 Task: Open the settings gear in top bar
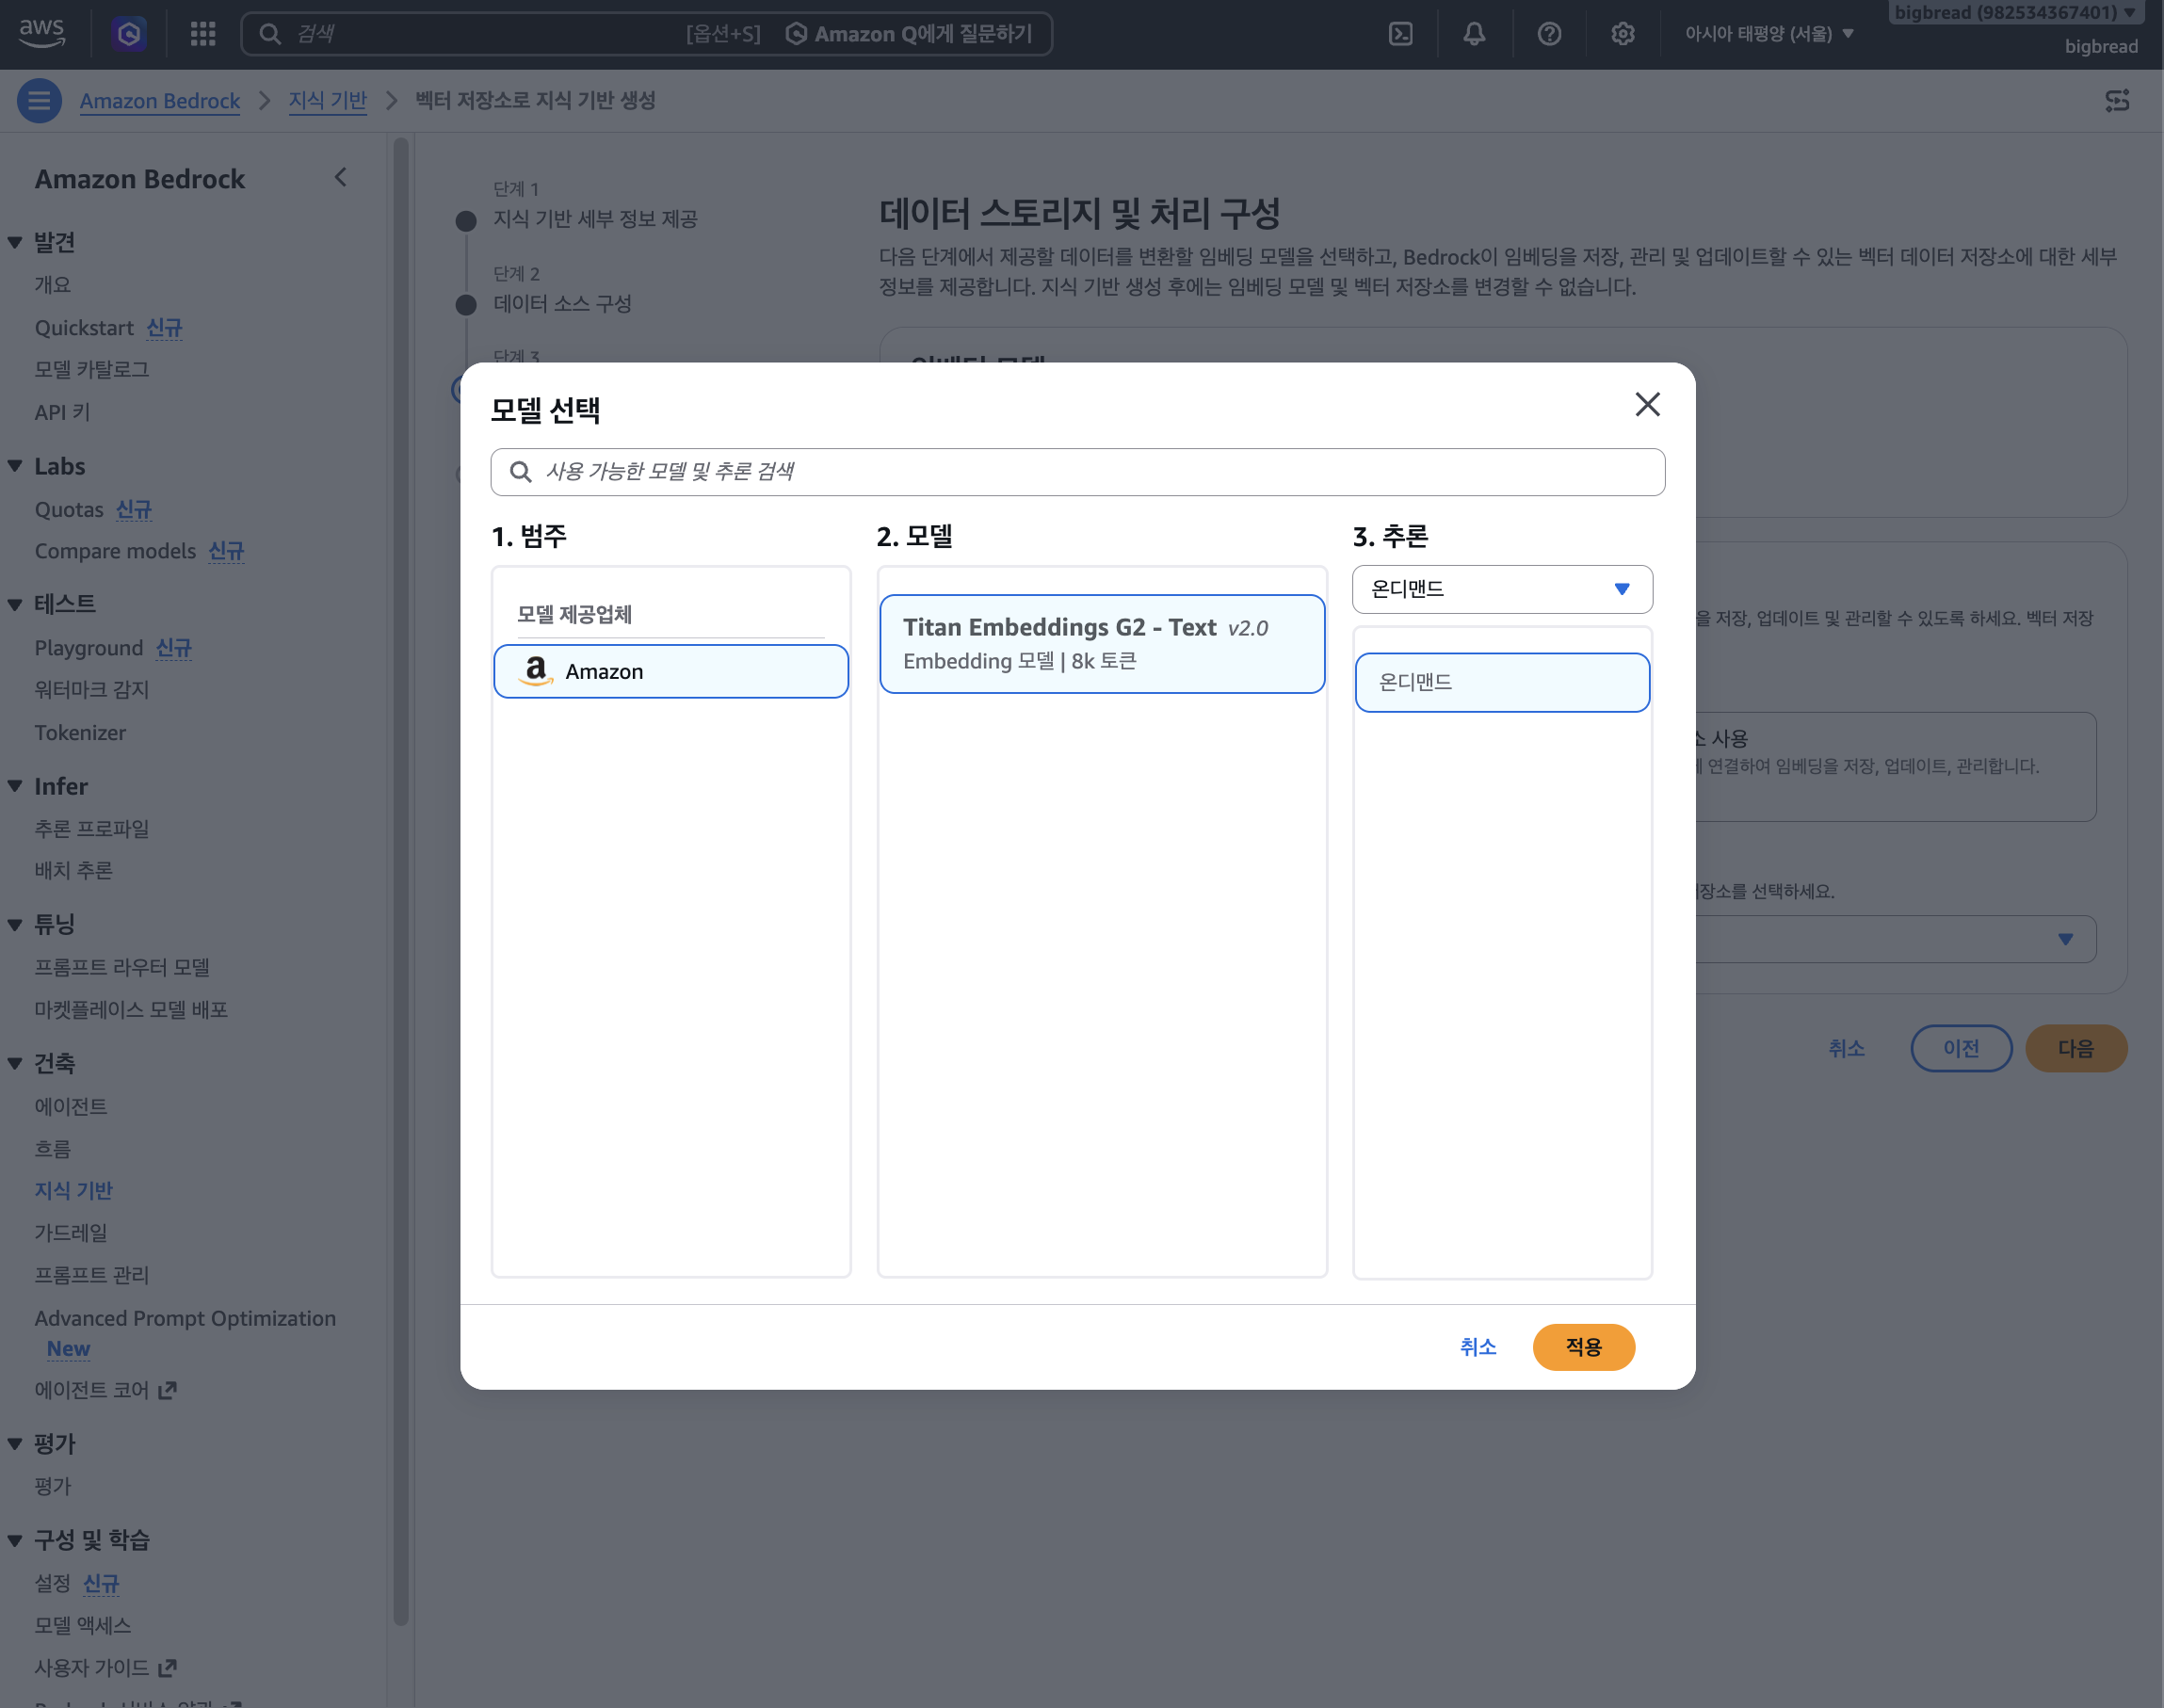1622,34
